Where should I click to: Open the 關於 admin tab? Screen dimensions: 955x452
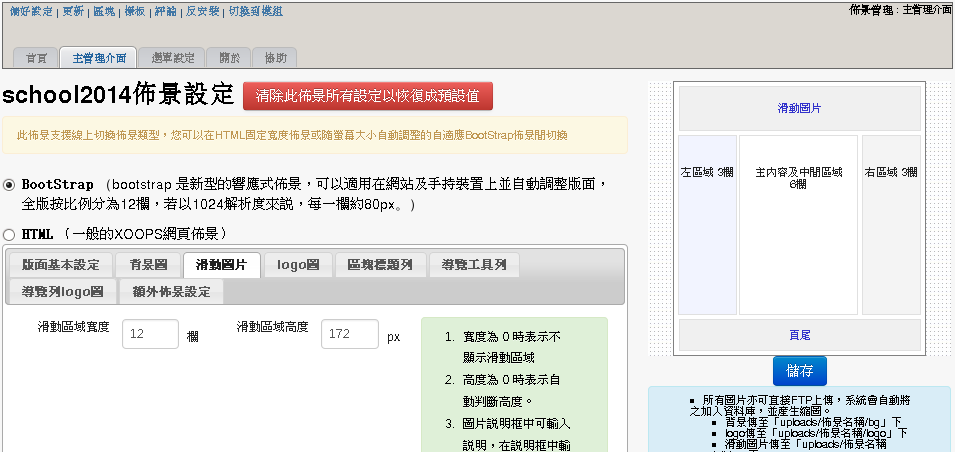point(229,58)
